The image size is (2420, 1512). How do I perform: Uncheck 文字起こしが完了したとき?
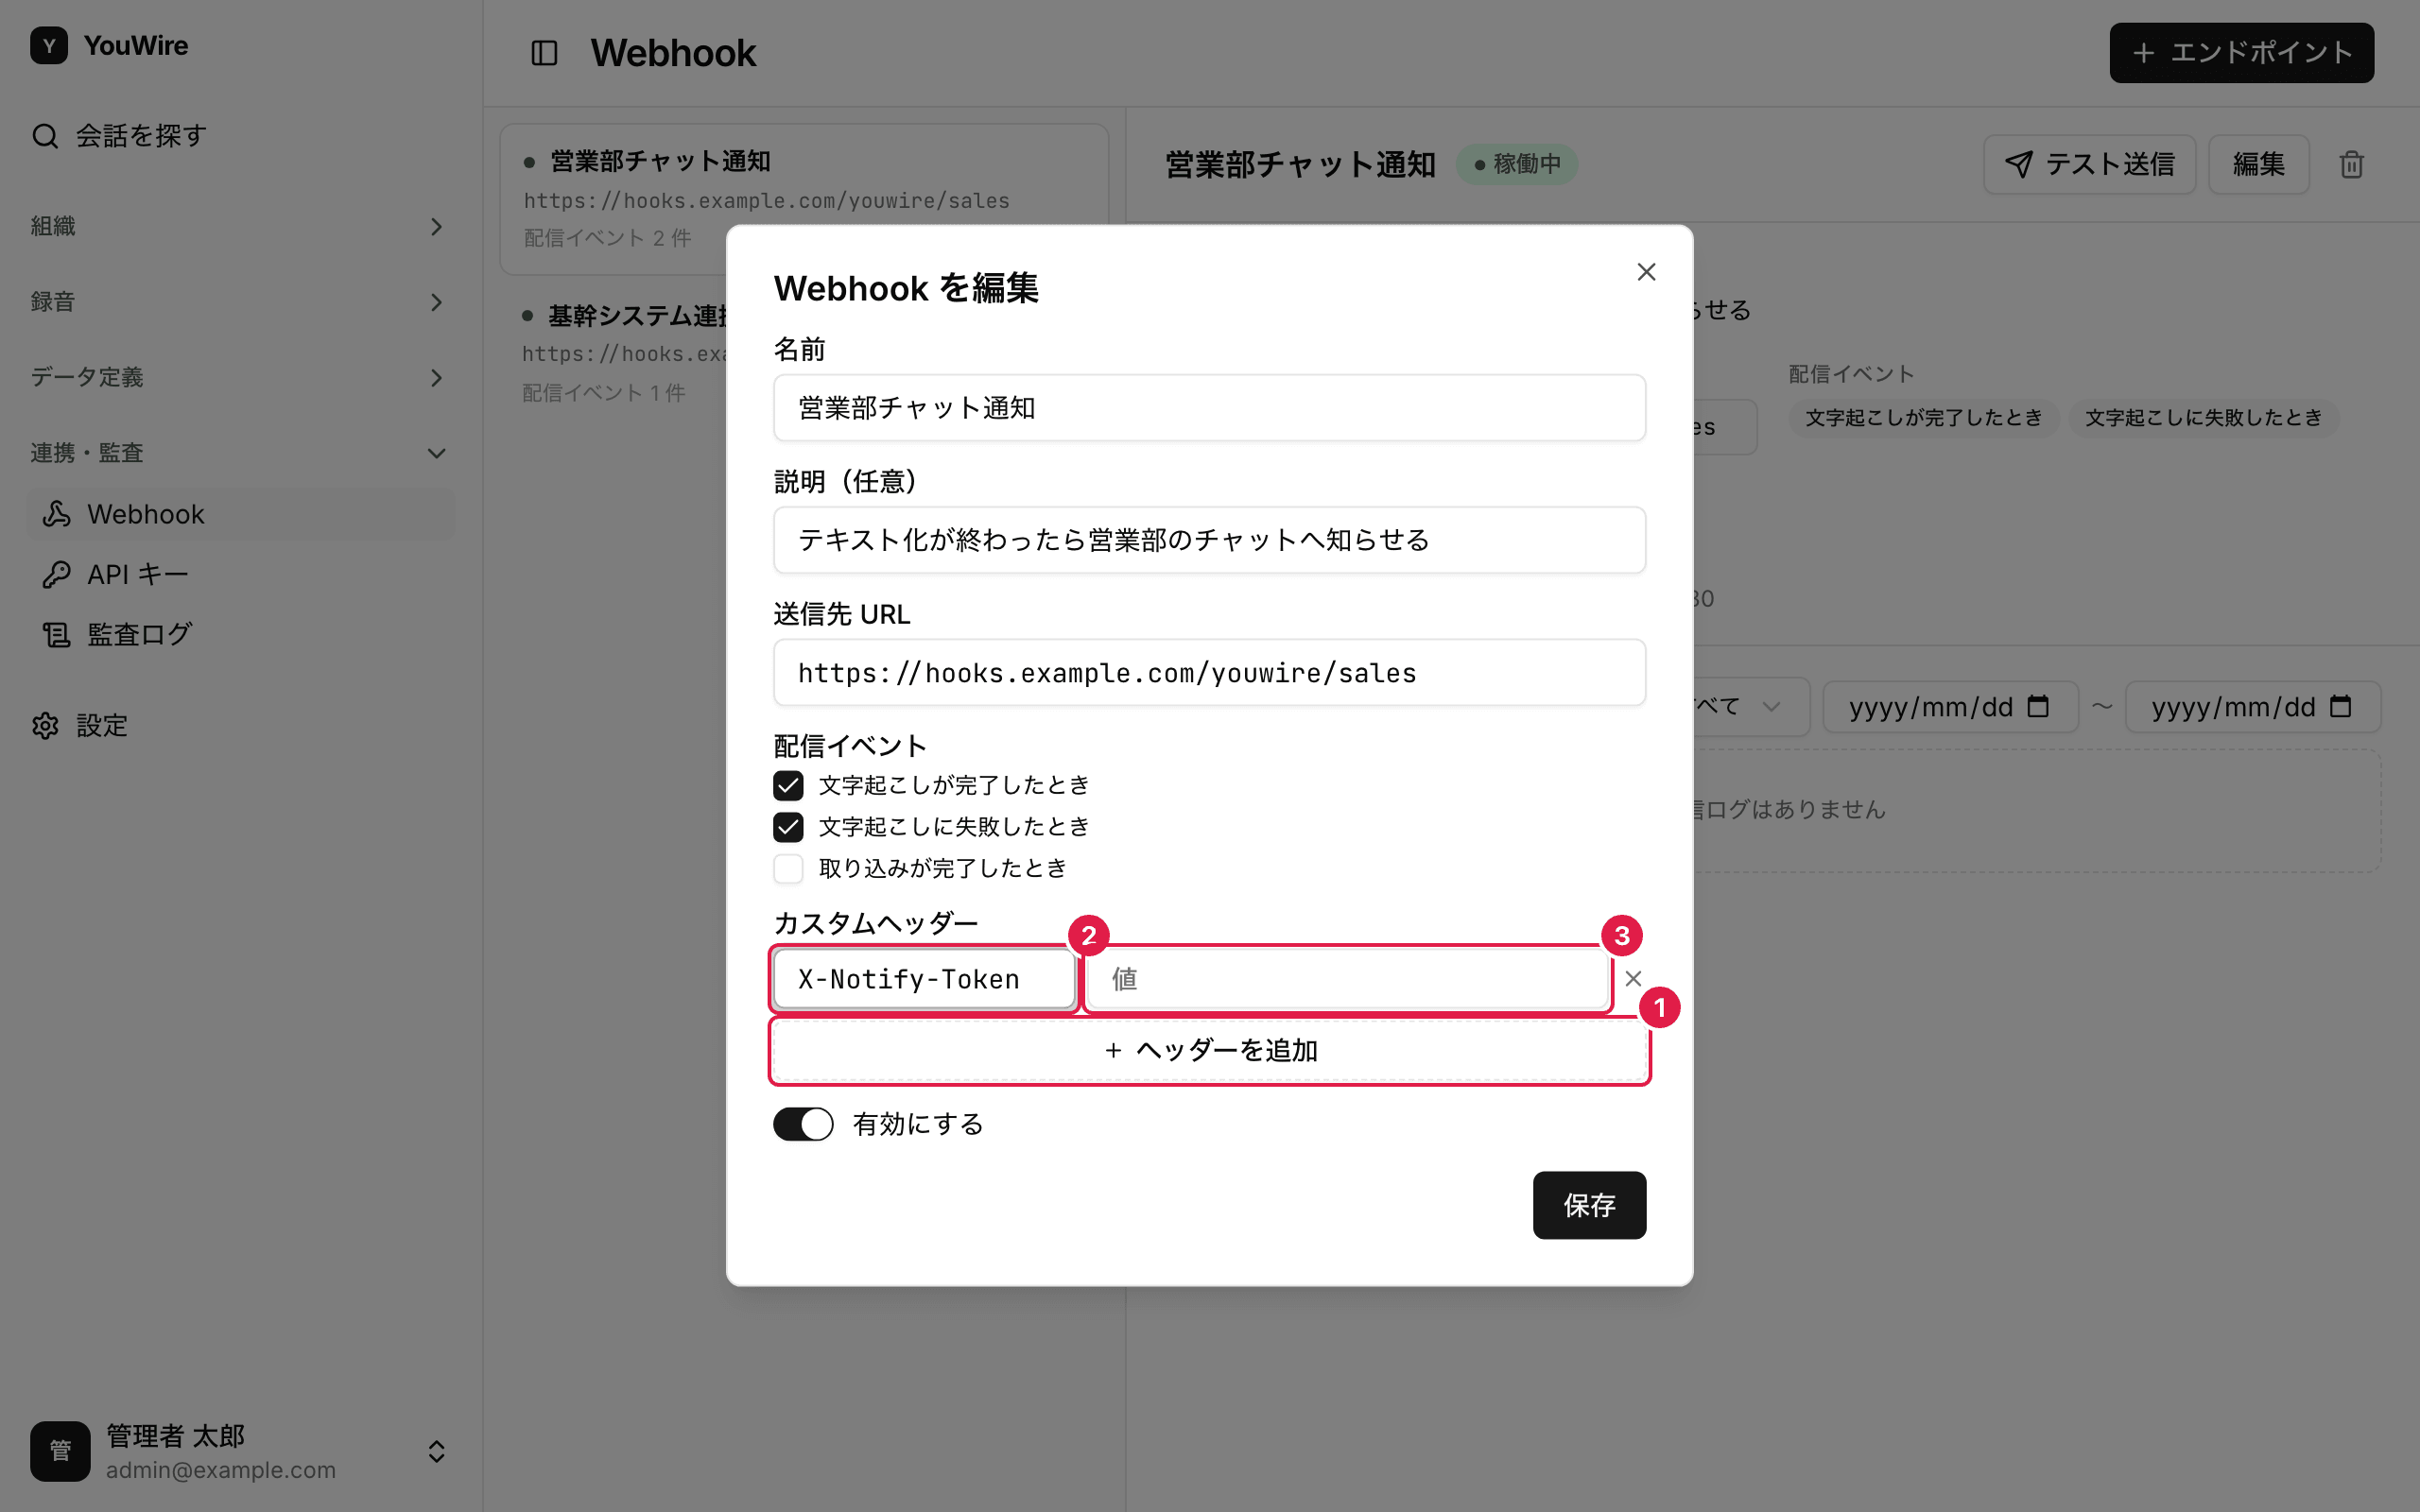point(788,786)
